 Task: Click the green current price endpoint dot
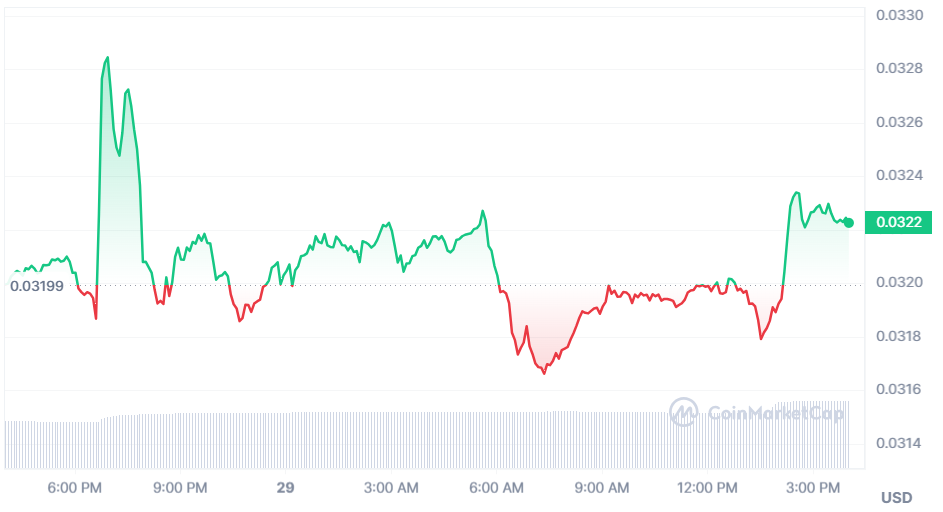pos(849,223)
